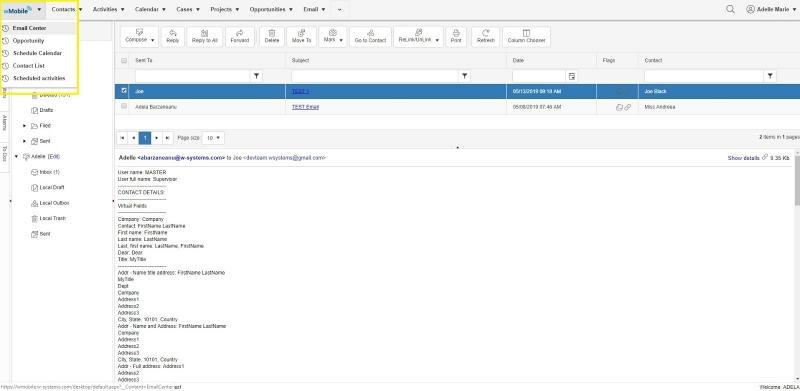This screenshot has height=391, width=800.
Task: Open the Mark dropdown arrow
Action: 341,40
